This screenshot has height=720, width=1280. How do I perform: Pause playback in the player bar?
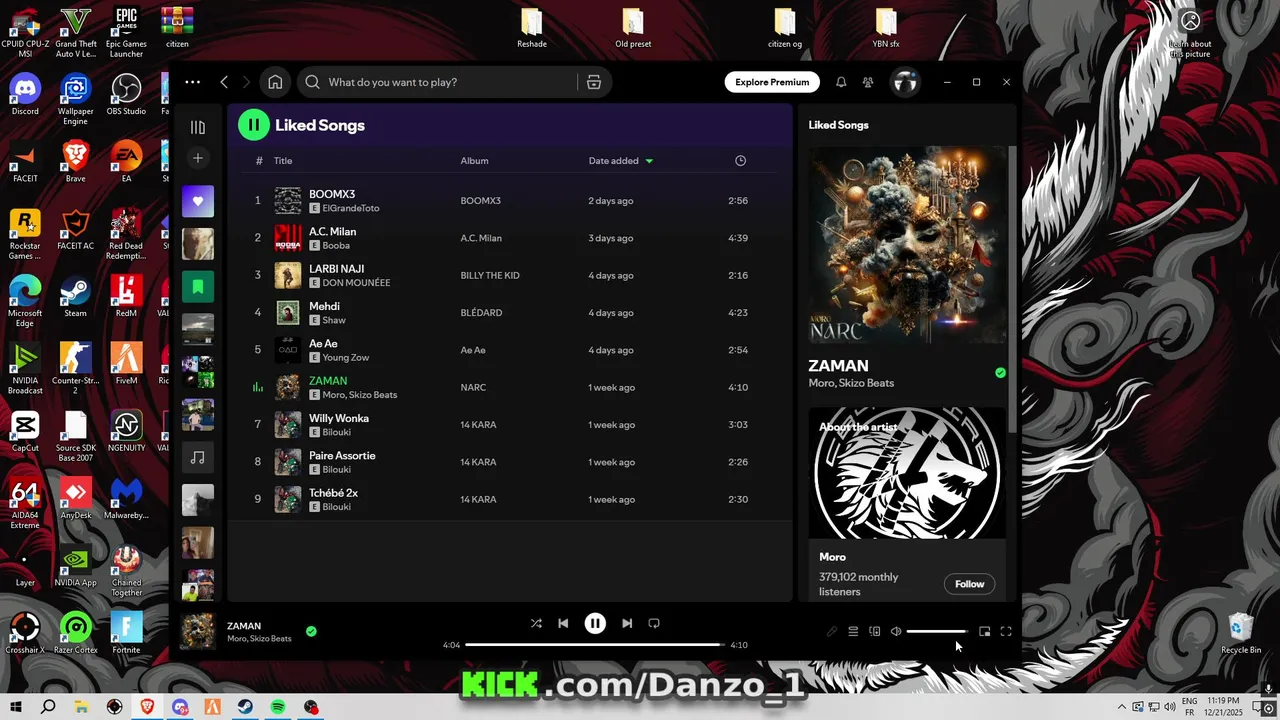595,623
